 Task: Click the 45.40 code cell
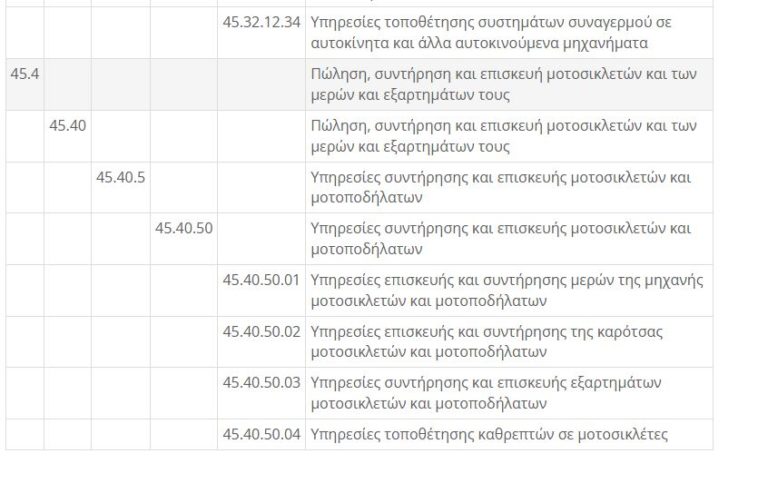[67, 126]
